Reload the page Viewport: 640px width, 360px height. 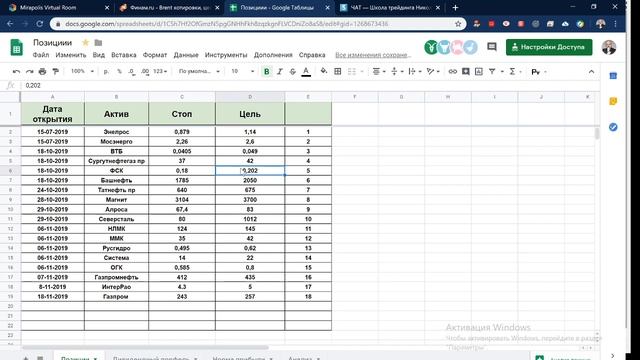point(40,24)
